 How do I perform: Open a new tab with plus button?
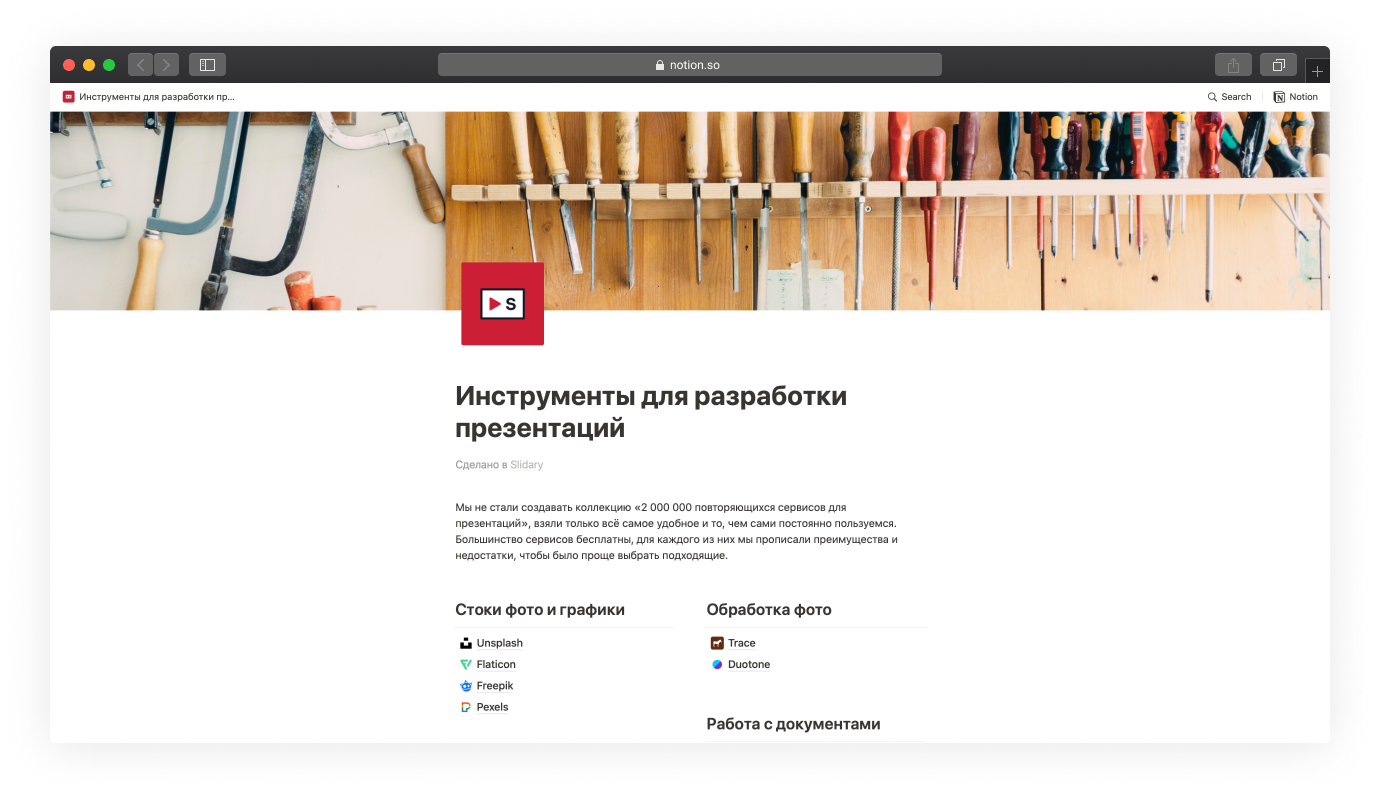(x=1317, y=71)
